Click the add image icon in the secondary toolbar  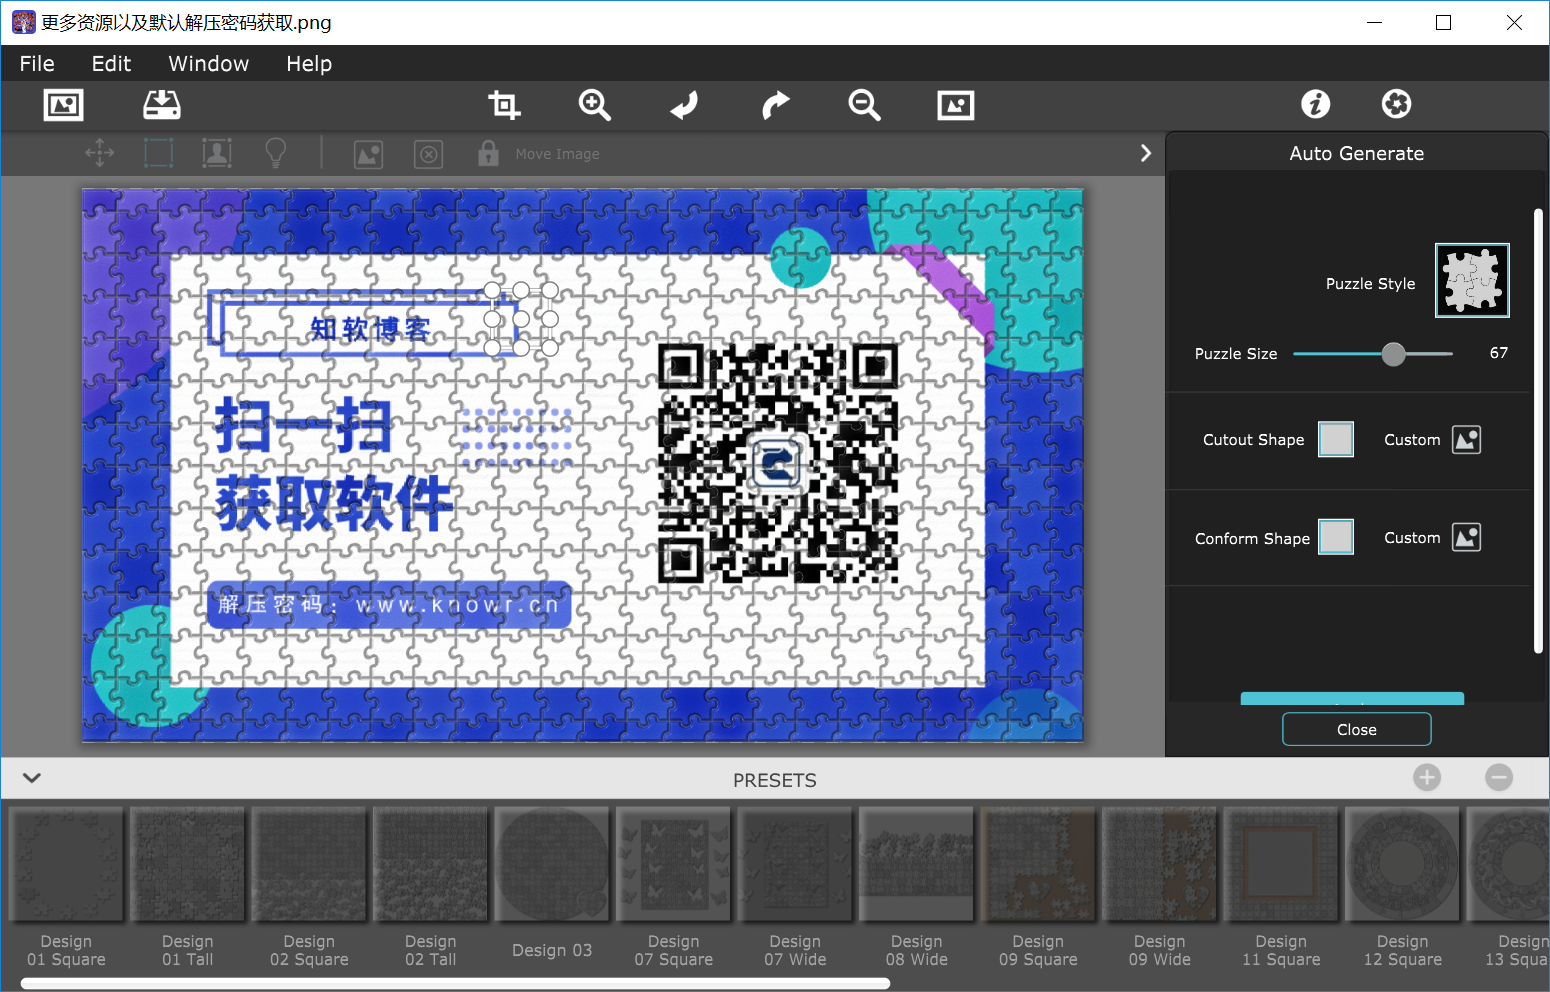369,154
